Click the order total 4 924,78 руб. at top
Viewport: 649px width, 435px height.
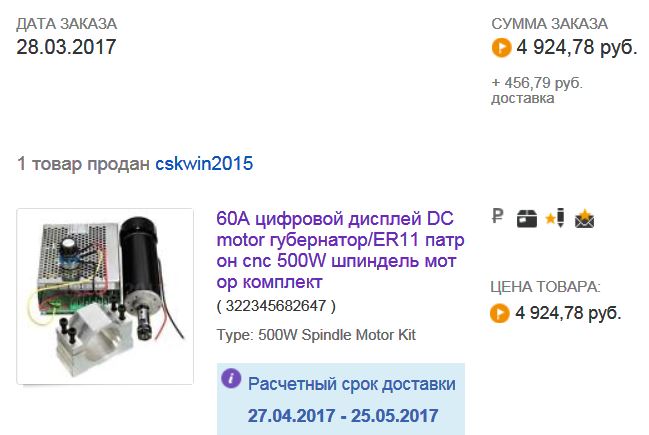577,47
